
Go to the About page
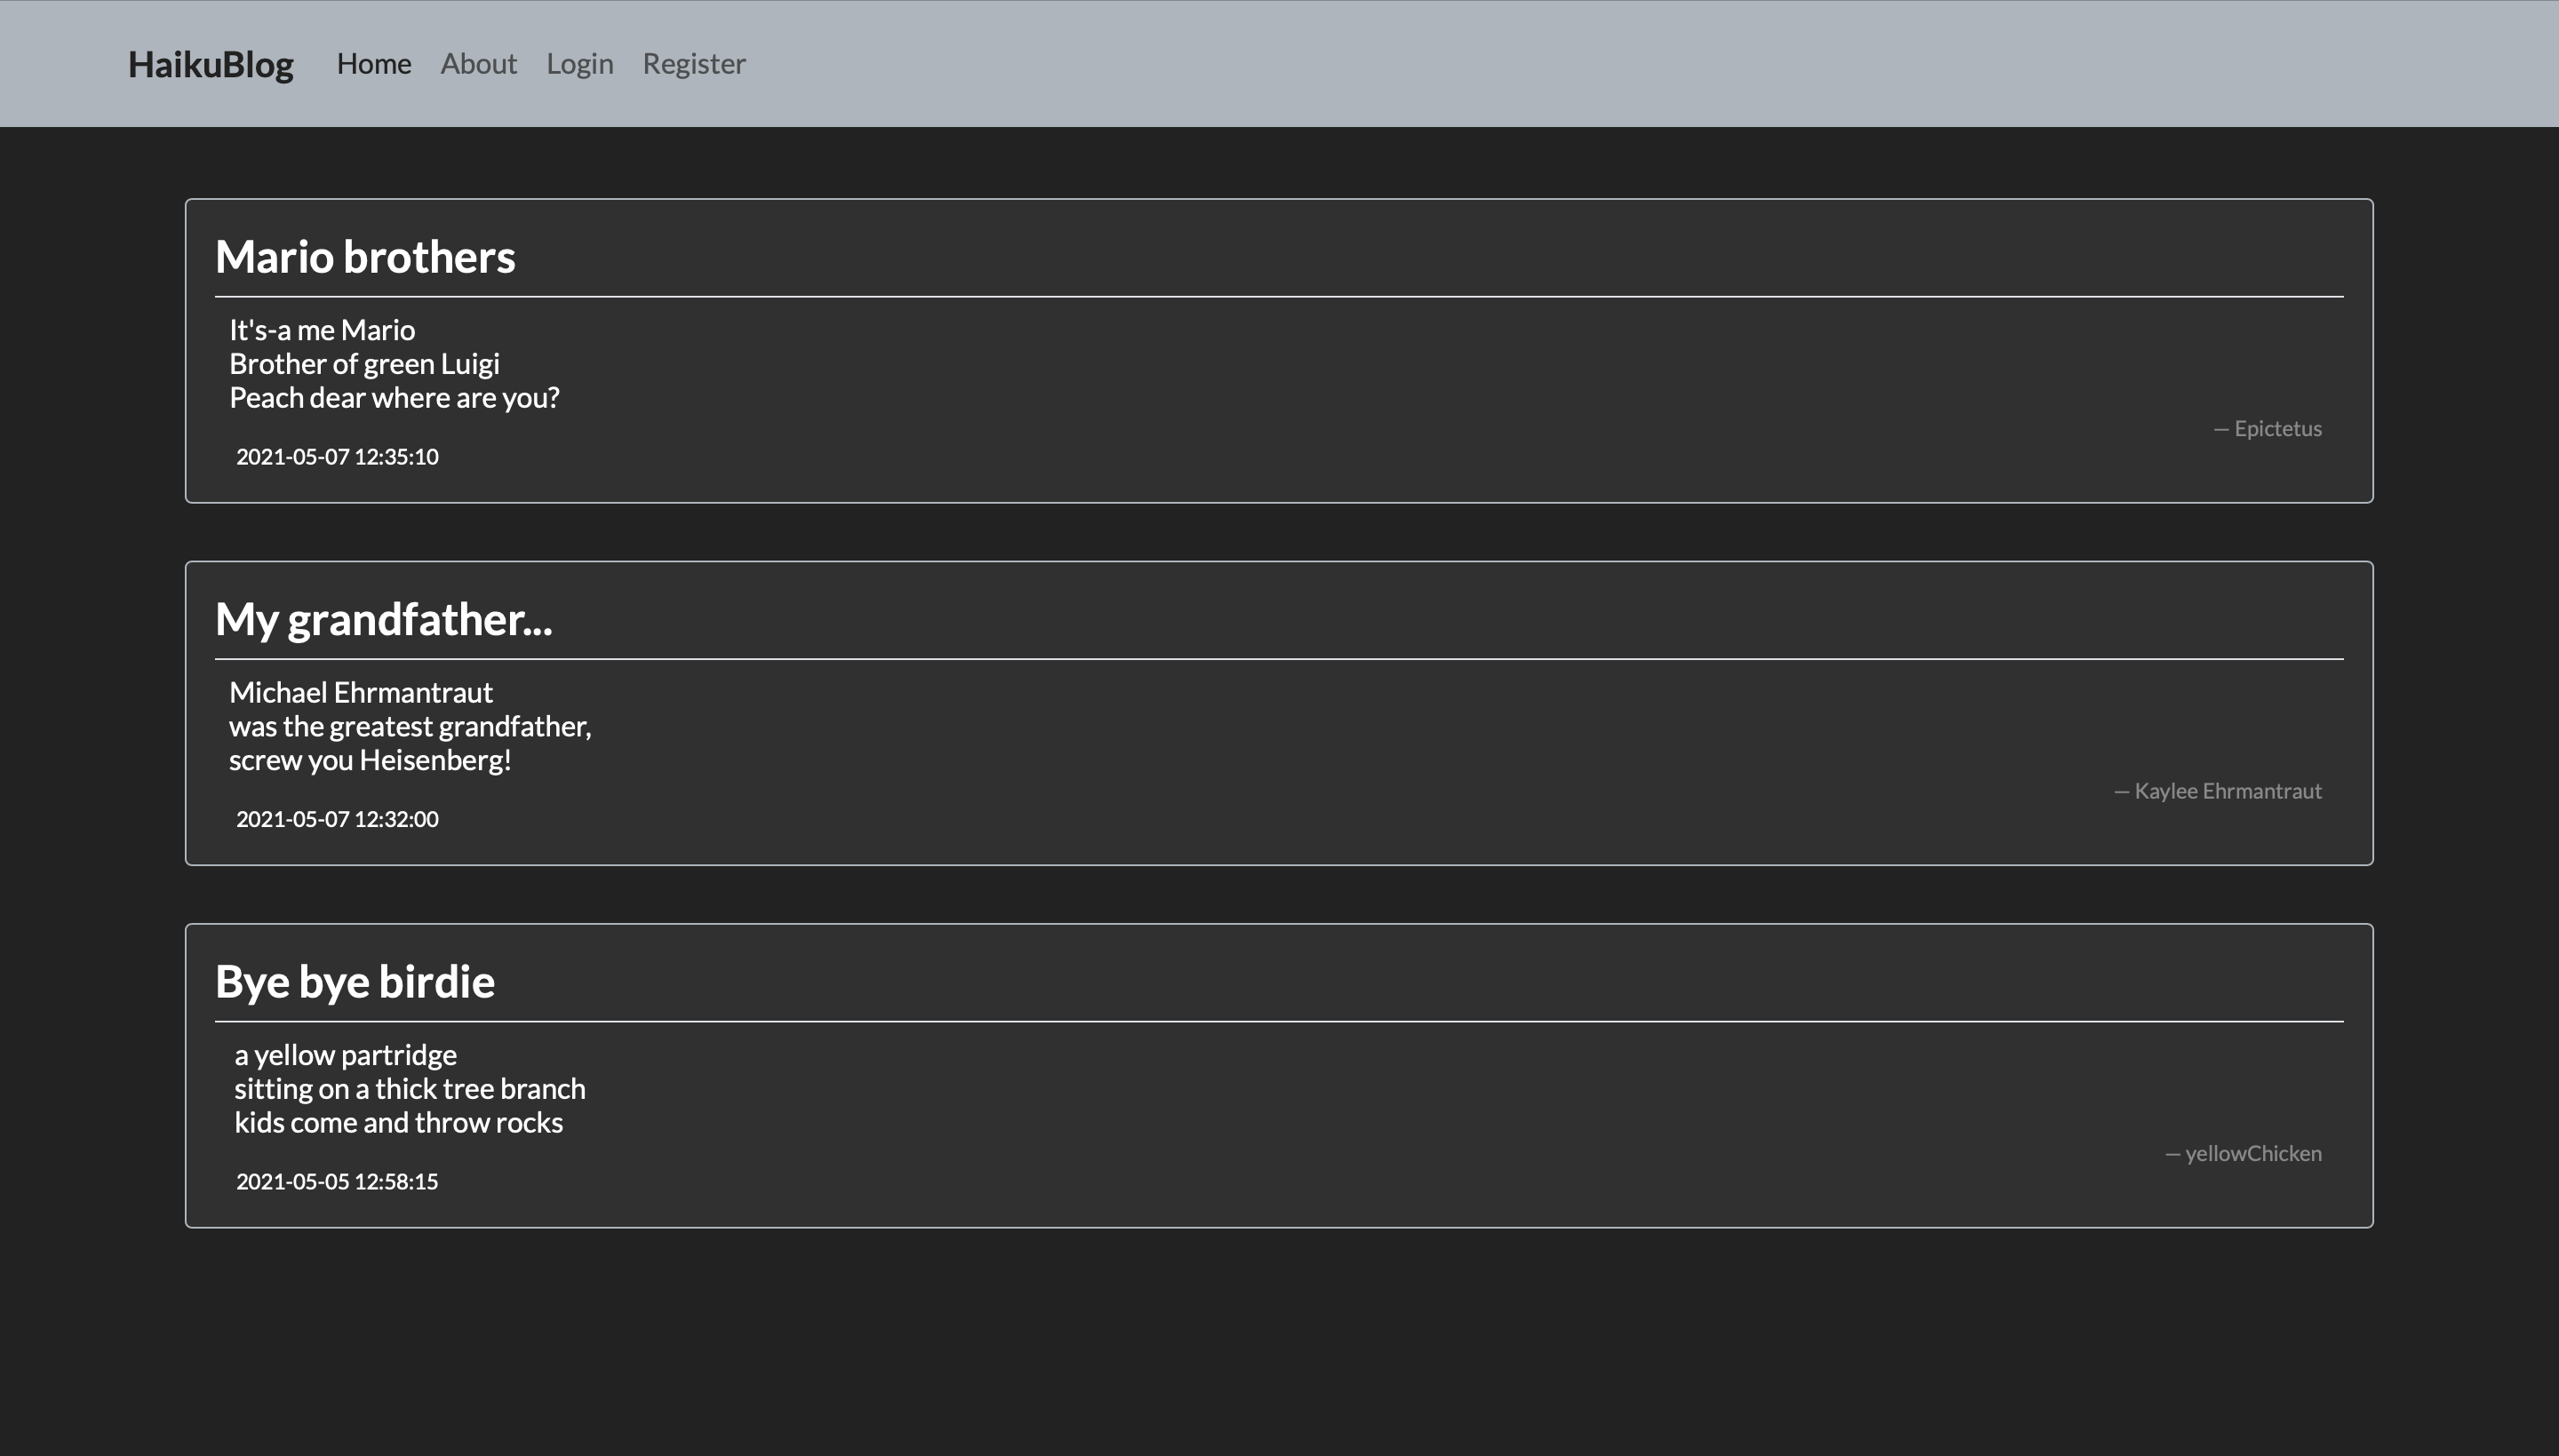478,64
